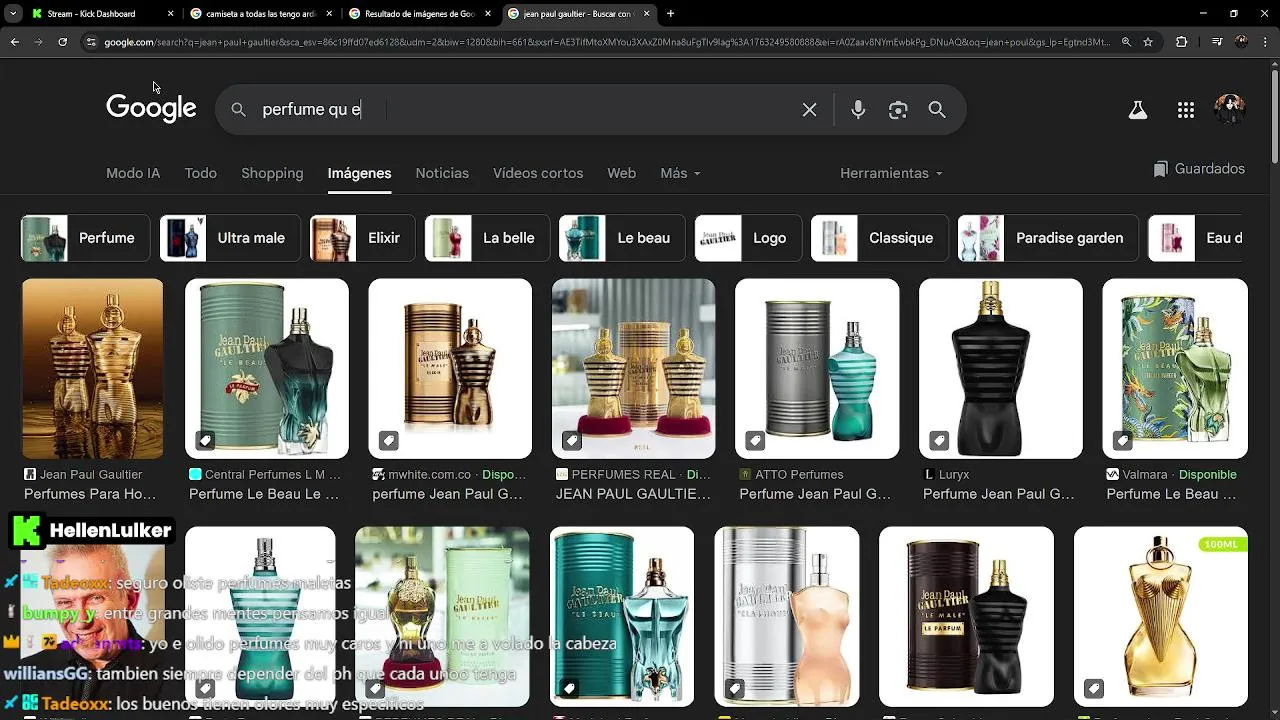
Task: Open 'JEAN PAUL GAULTIE...' result link
Action: tap(633, 494)
